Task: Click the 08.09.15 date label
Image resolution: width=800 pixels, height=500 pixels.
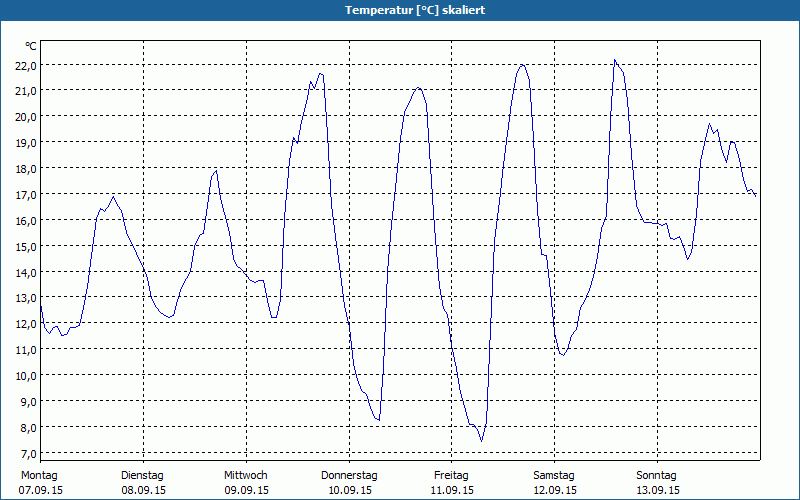Action: coord(143,490)
